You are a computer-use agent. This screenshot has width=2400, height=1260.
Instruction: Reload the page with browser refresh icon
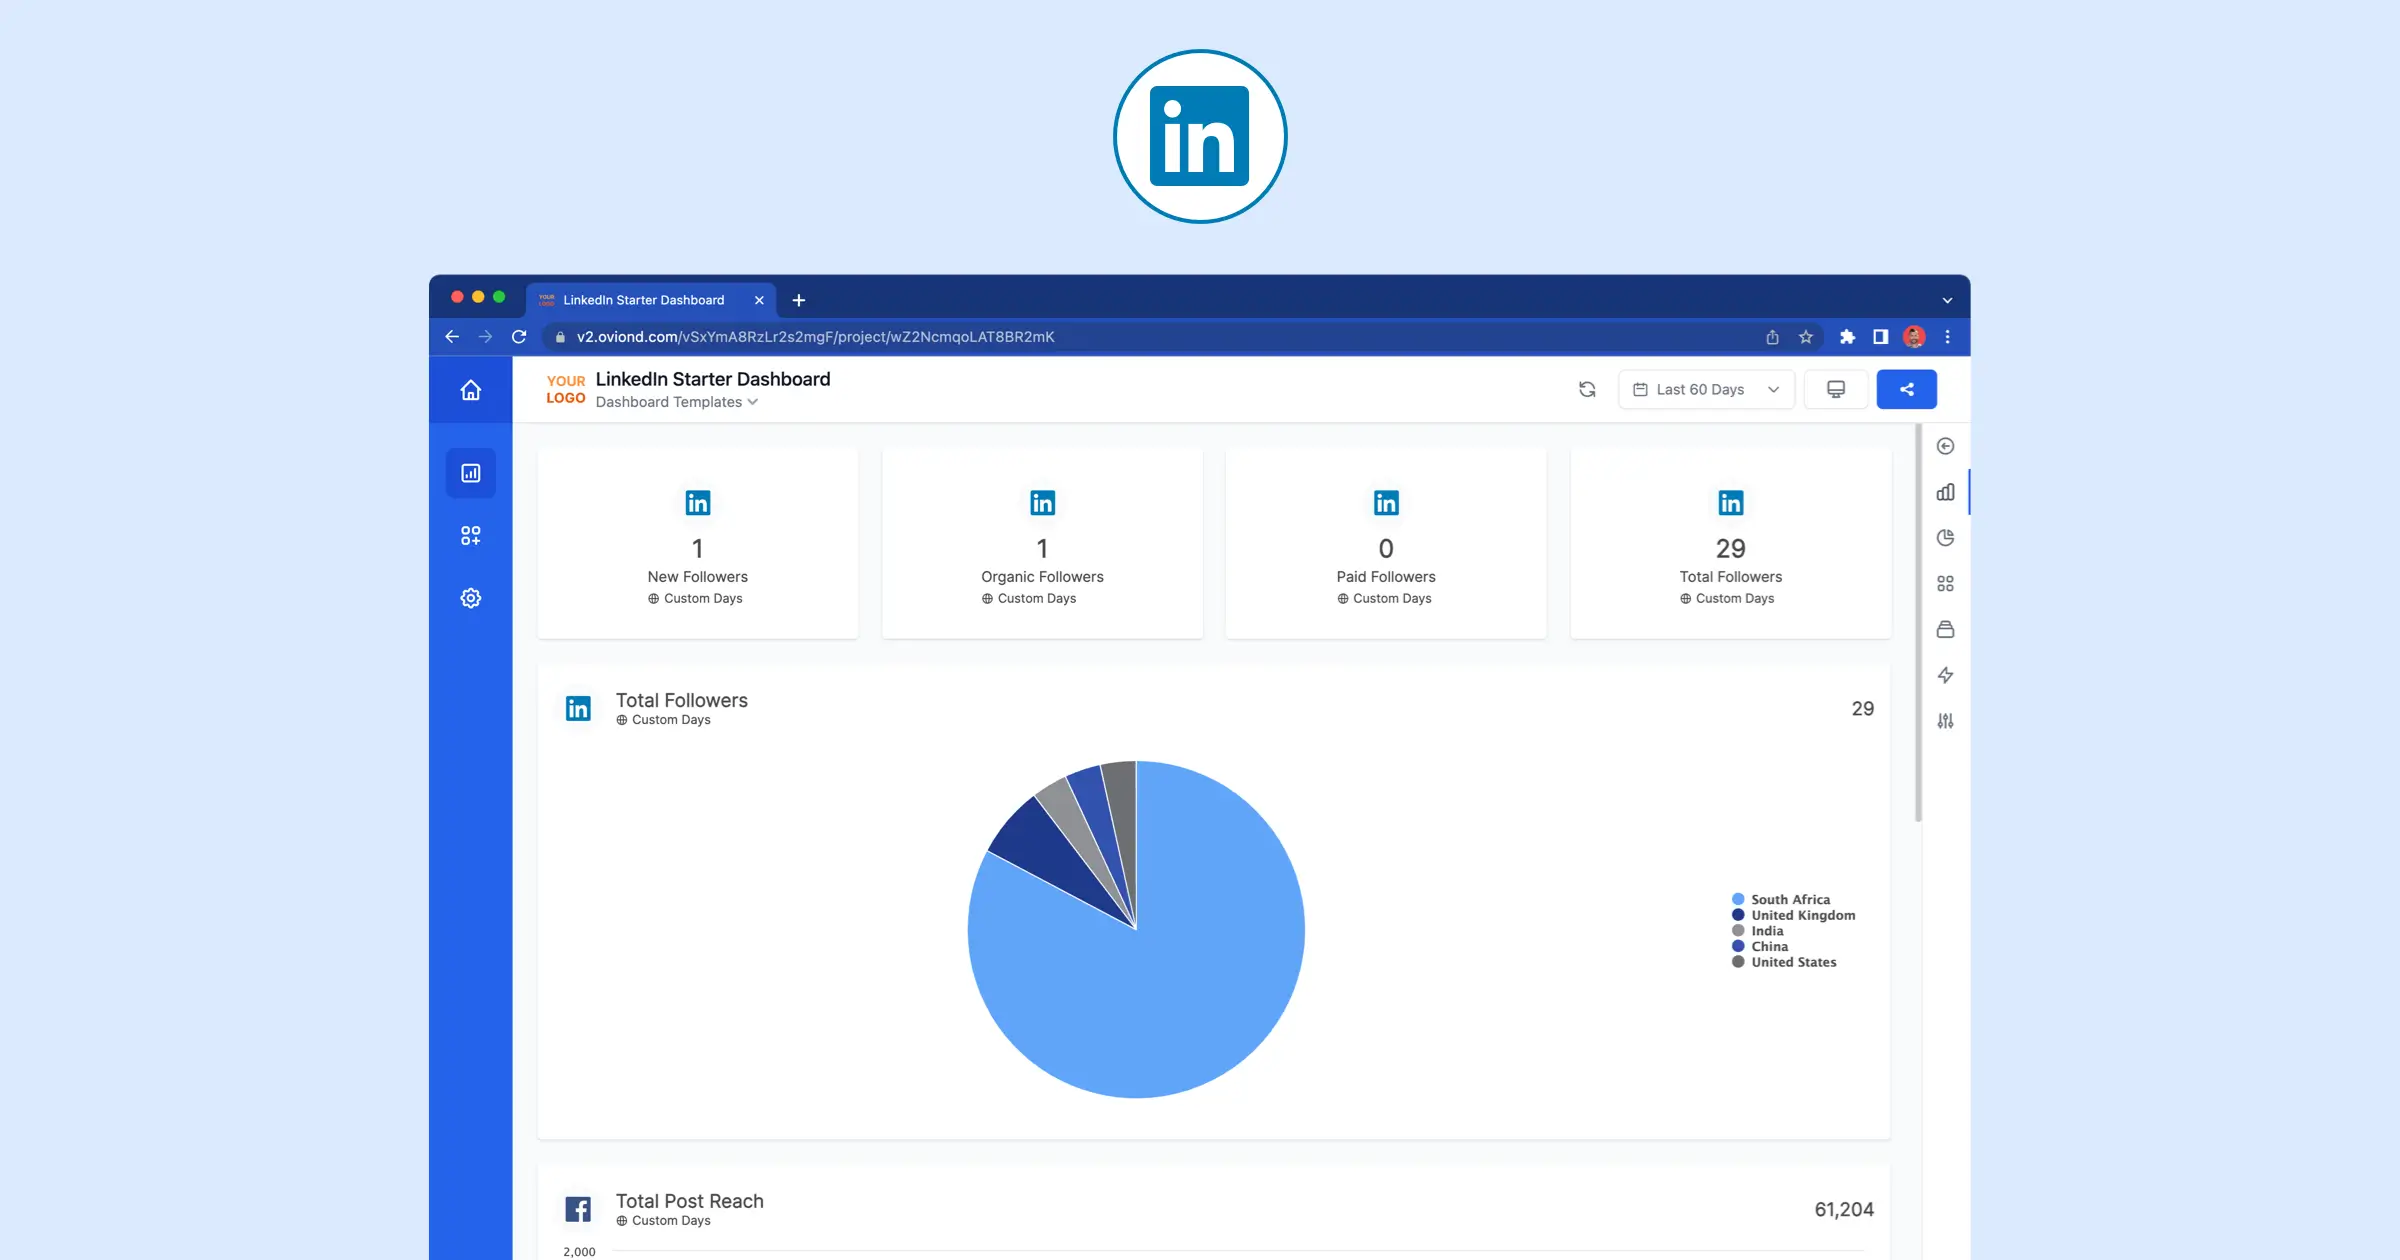tap(519, 337)
